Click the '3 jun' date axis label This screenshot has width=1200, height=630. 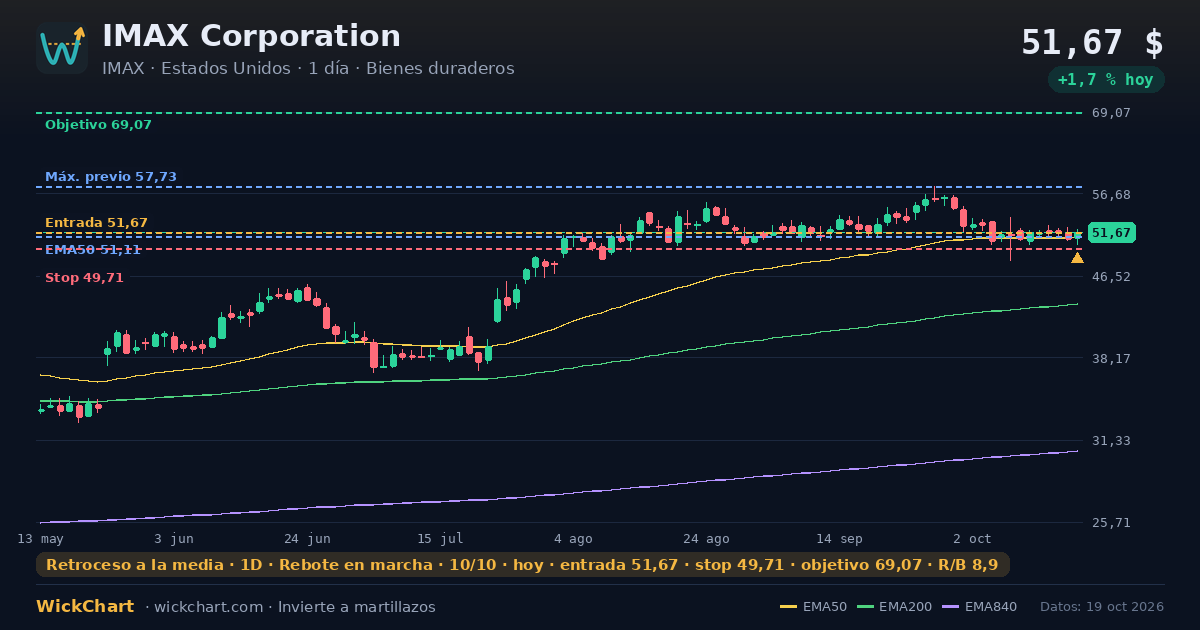[x=174, y=538]
